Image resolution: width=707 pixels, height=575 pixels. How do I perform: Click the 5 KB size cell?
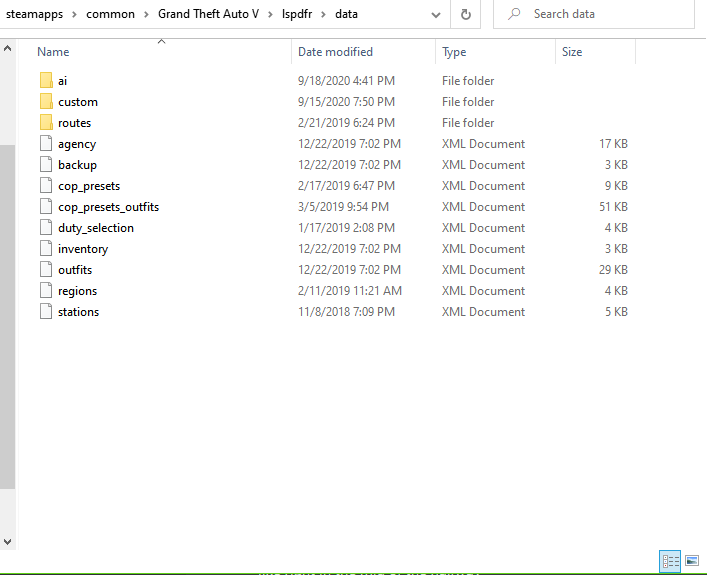pos(616,312)
